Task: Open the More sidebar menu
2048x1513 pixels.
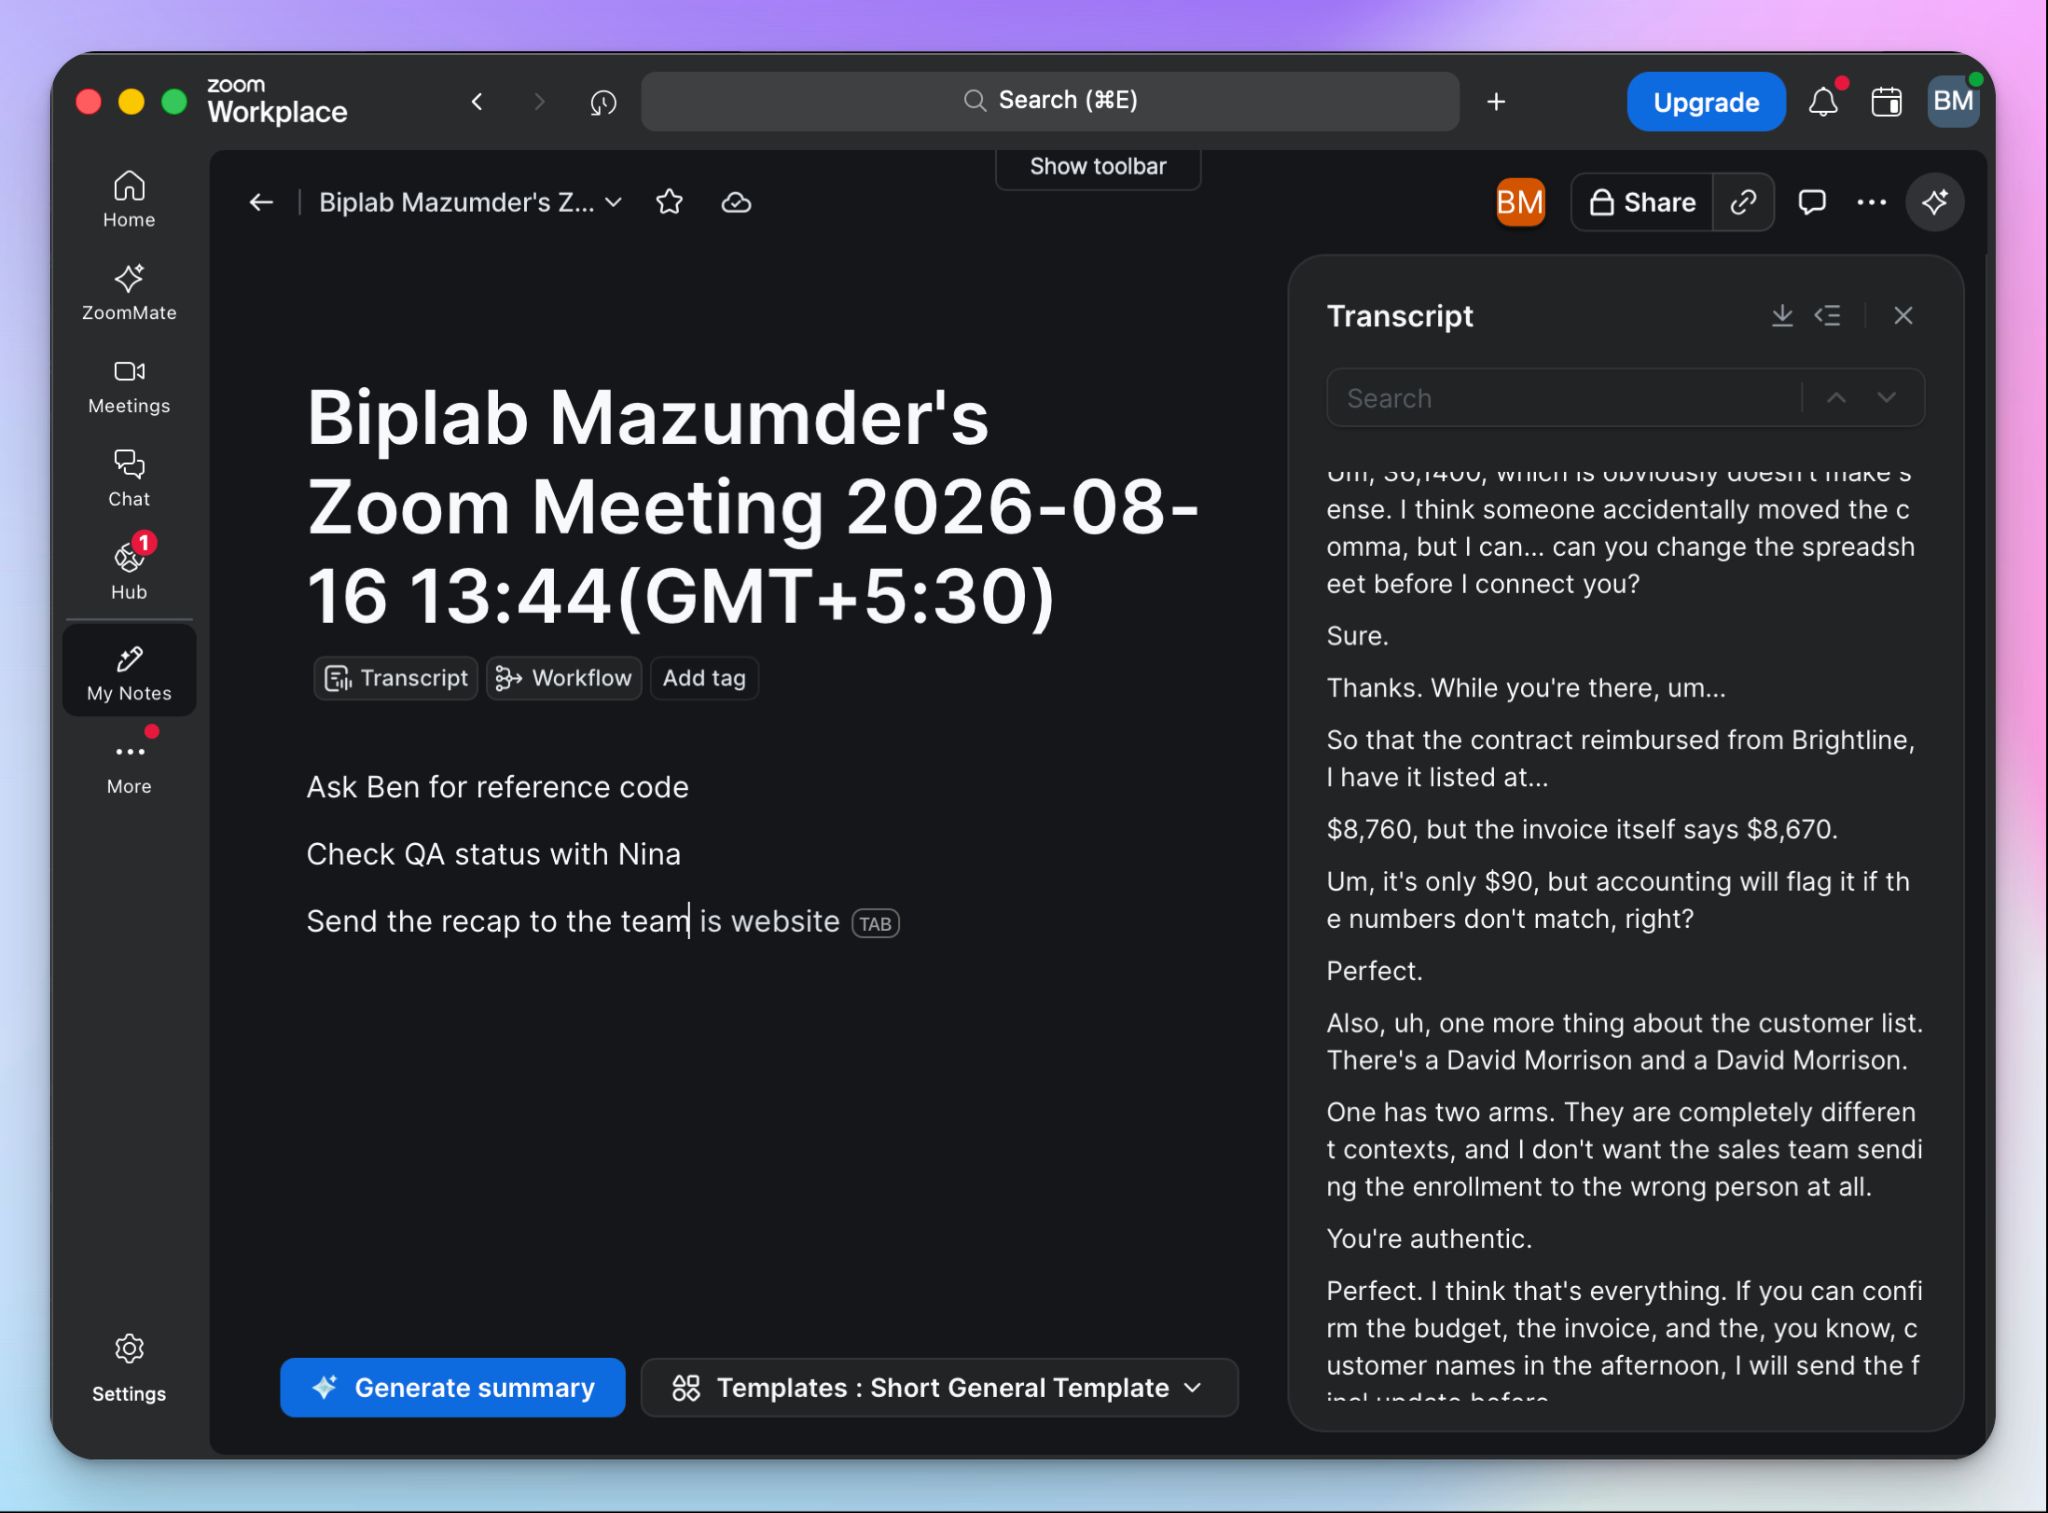Action: tap(129, 767)
